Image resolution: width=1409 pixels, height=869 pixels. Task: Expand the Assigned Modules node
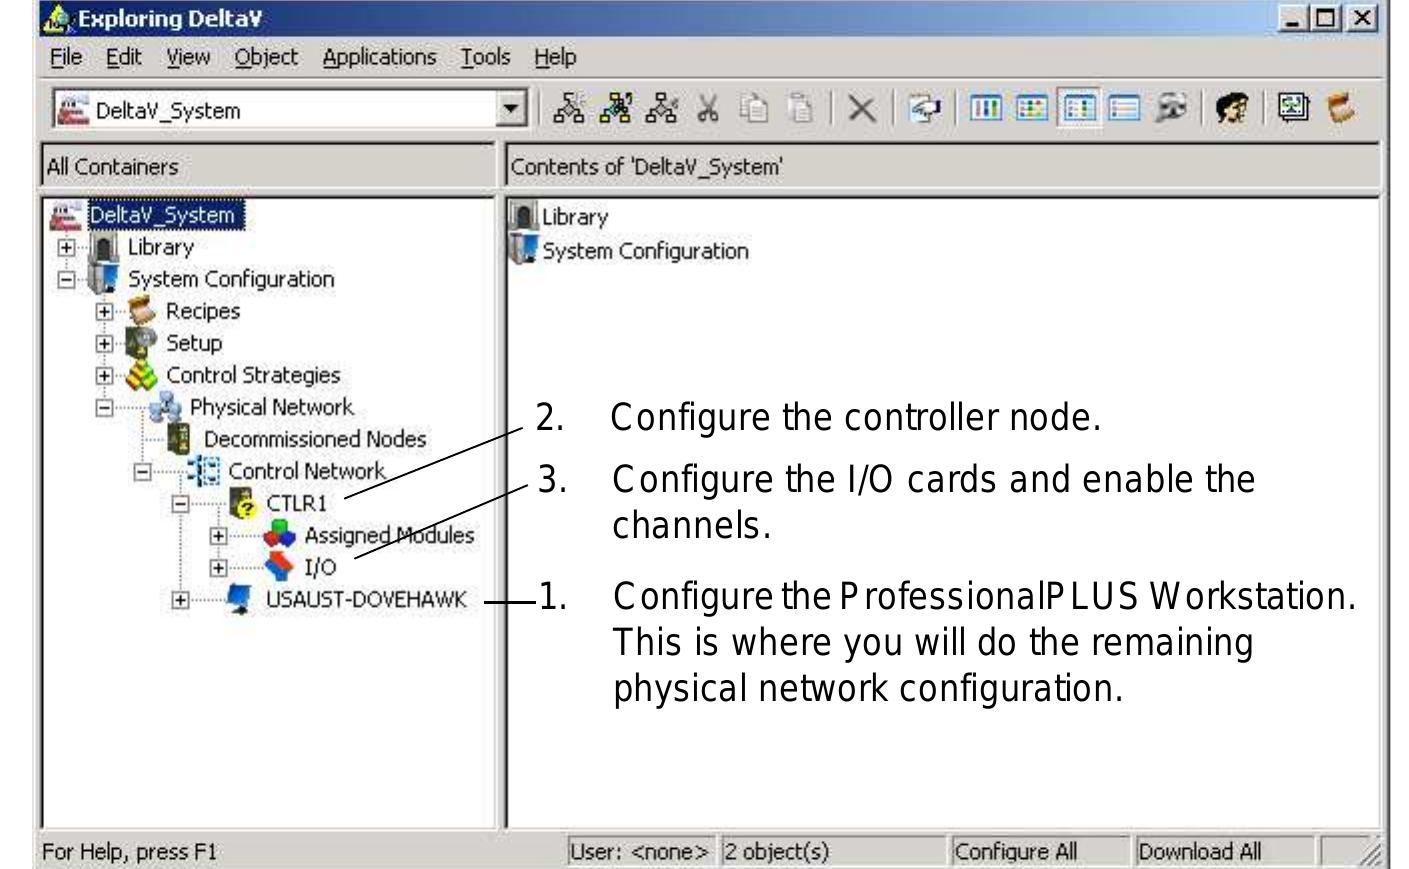[x=218, y=535]
